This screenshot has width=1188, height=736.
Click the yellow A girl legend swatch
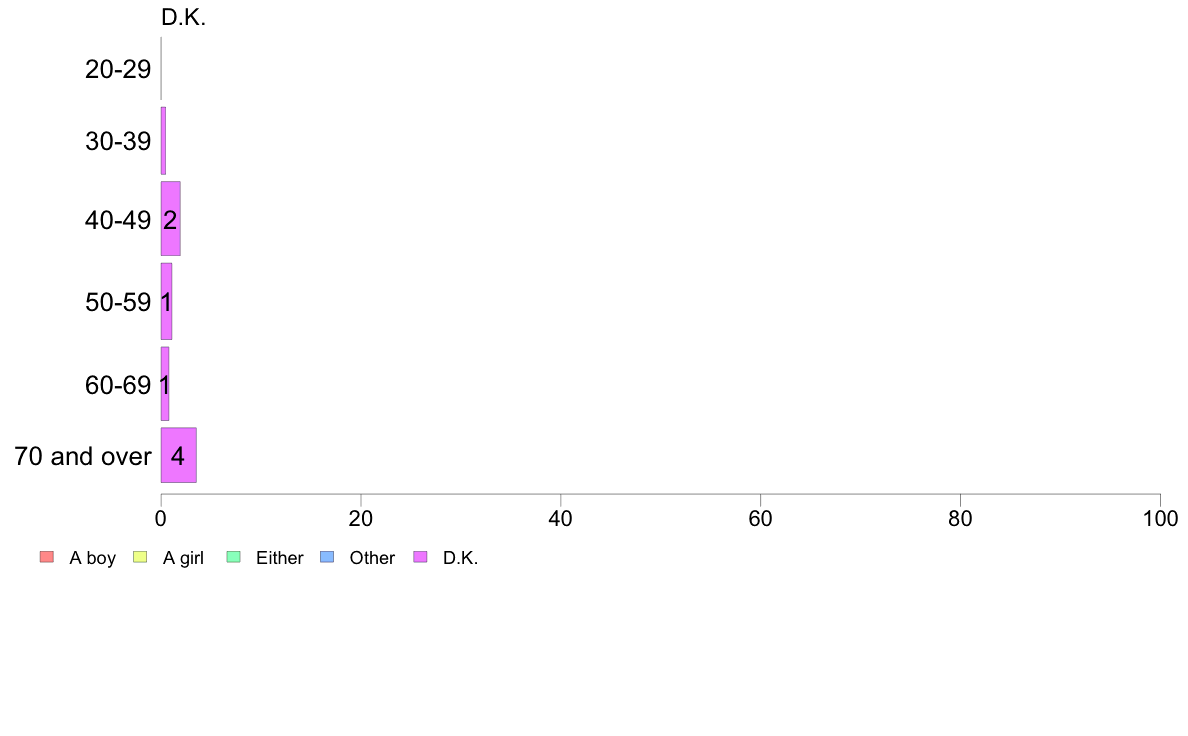tap(140, 557)
